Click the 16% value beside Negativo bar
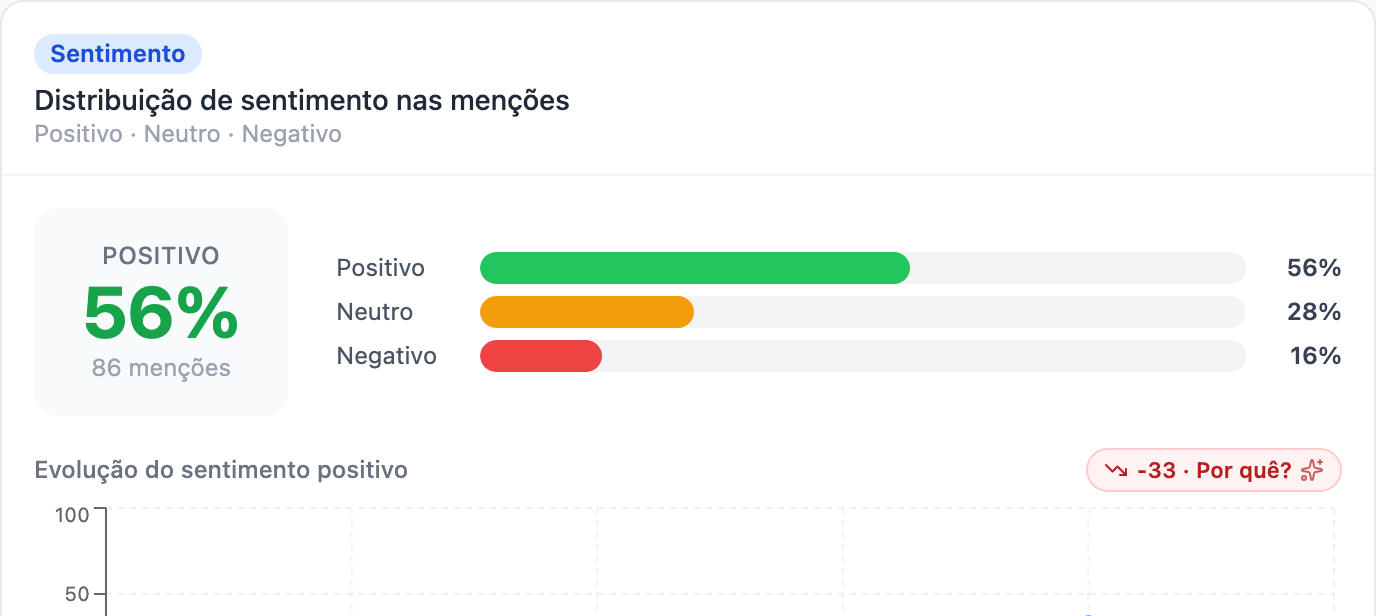This screenshot has width=1376, height=616. [1315, 356]
